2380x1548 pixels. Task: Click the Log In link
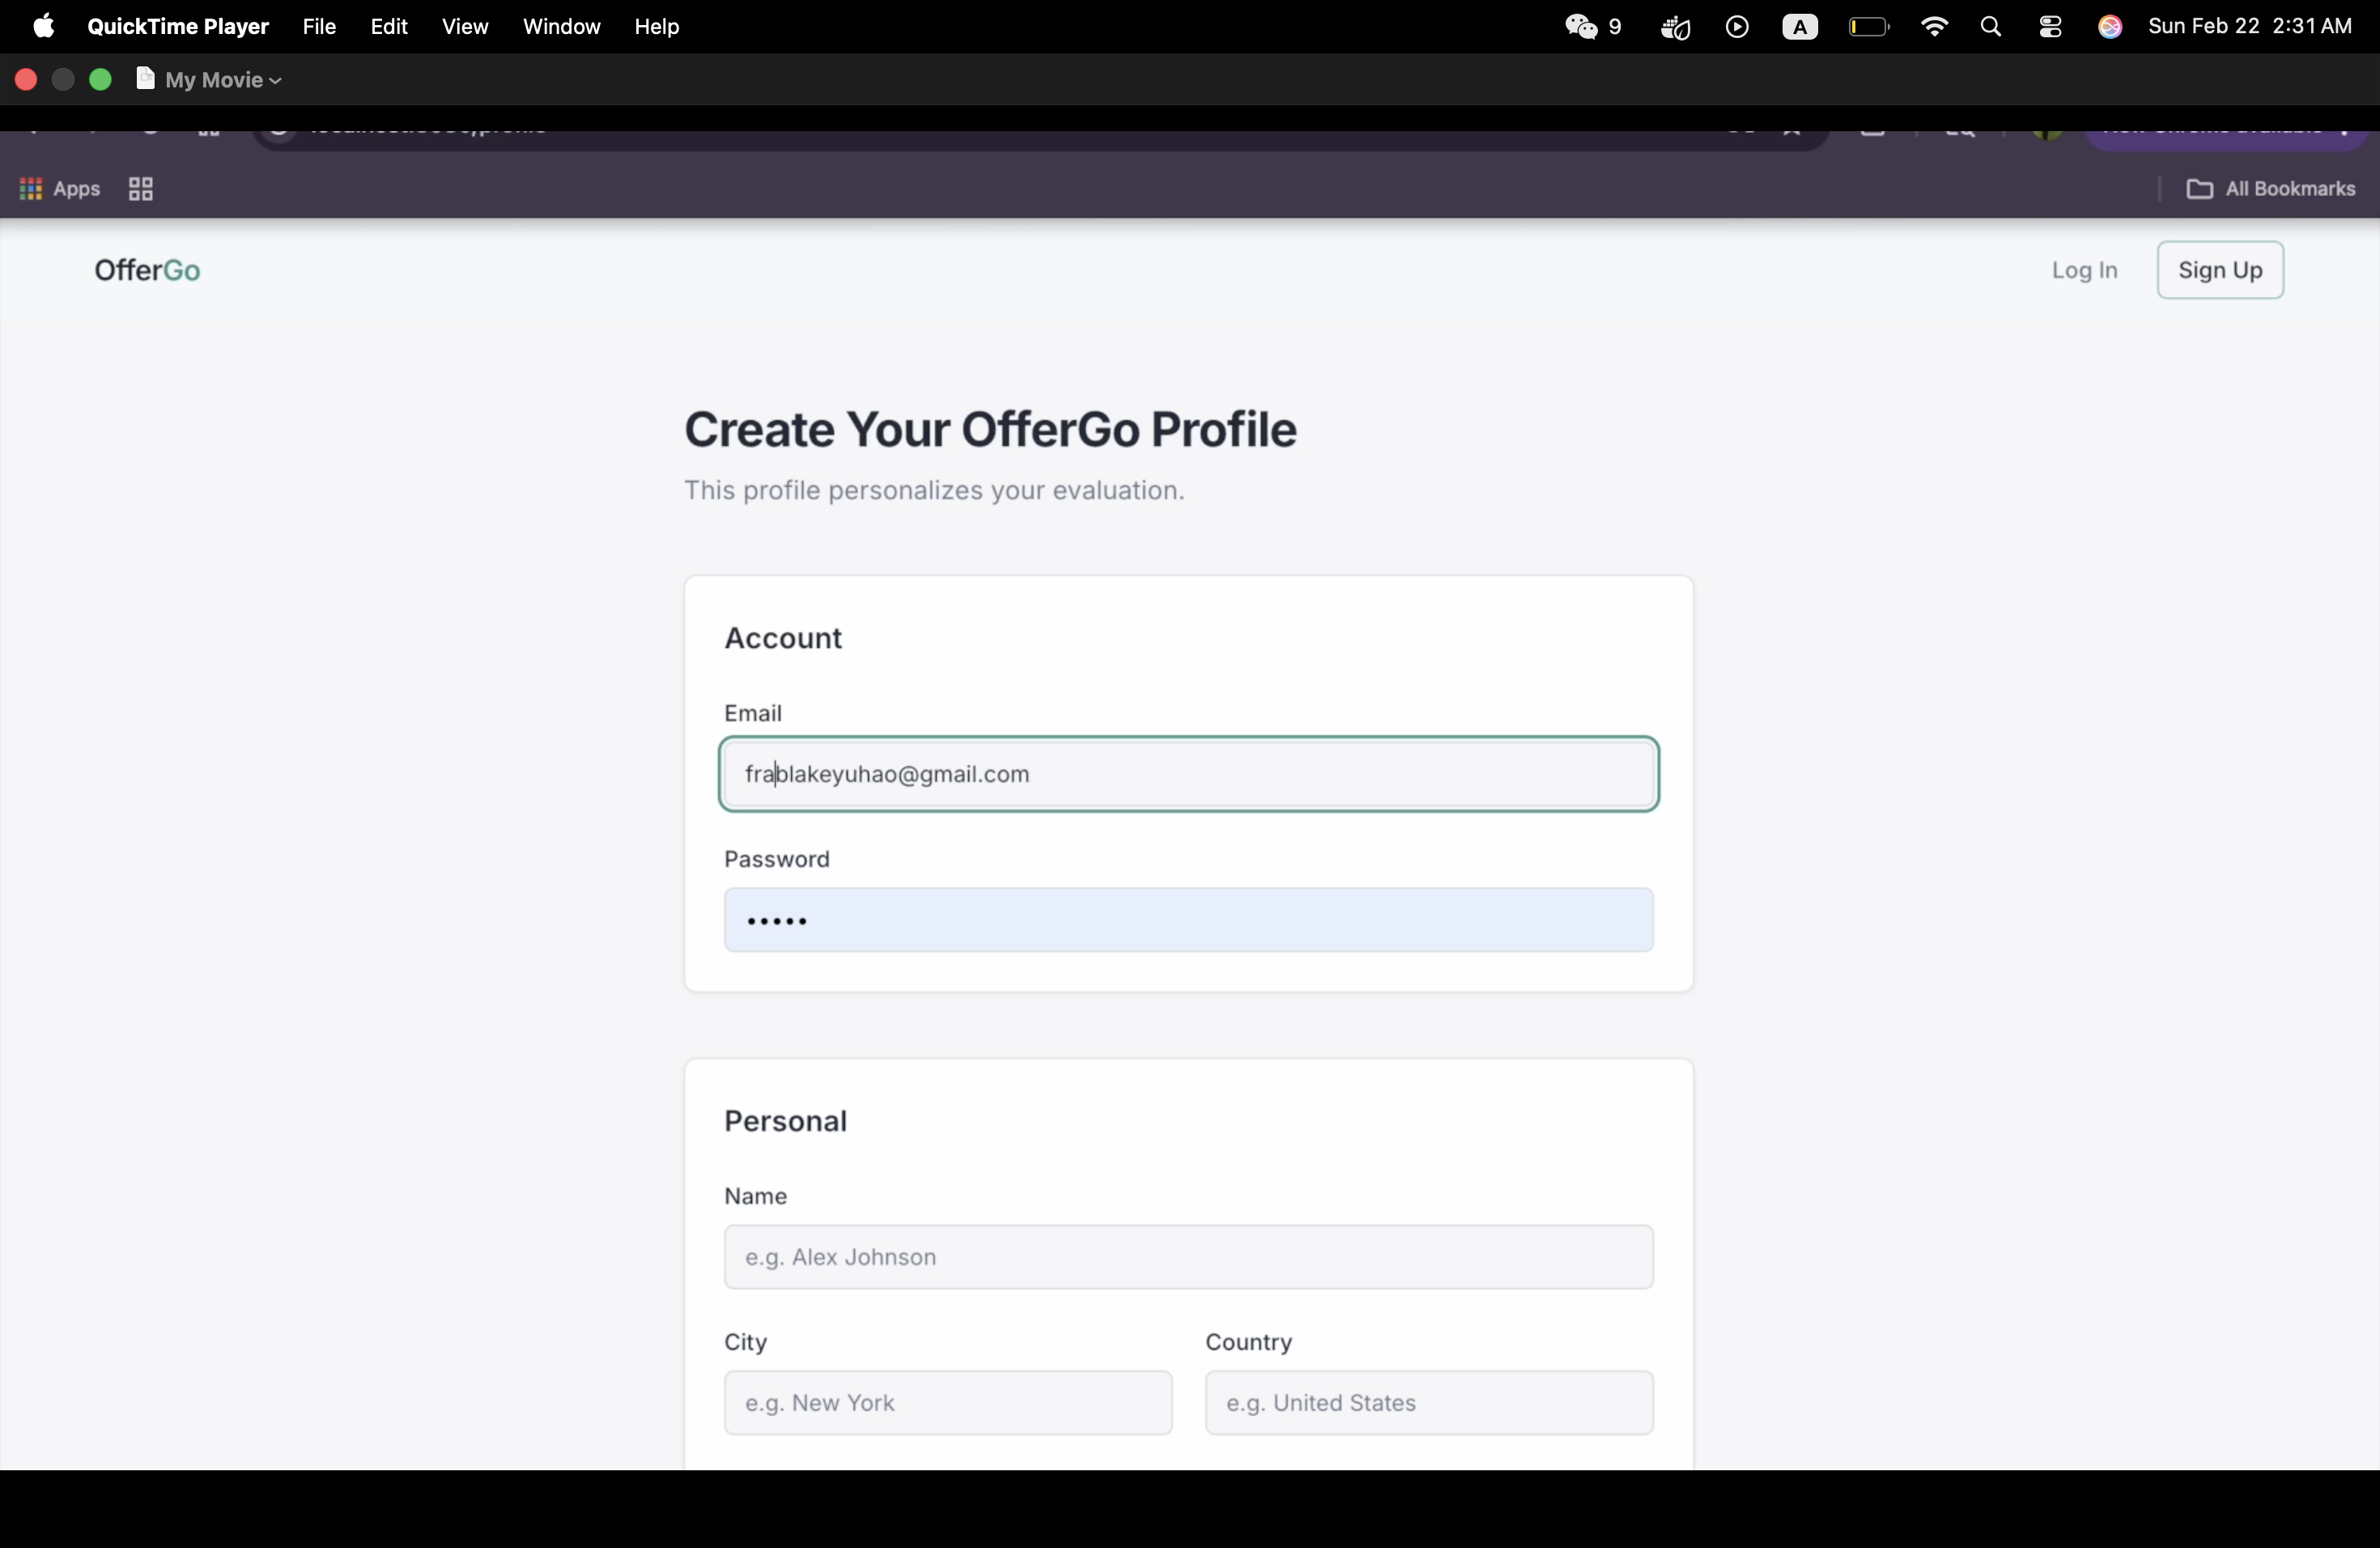[2084, 270]
